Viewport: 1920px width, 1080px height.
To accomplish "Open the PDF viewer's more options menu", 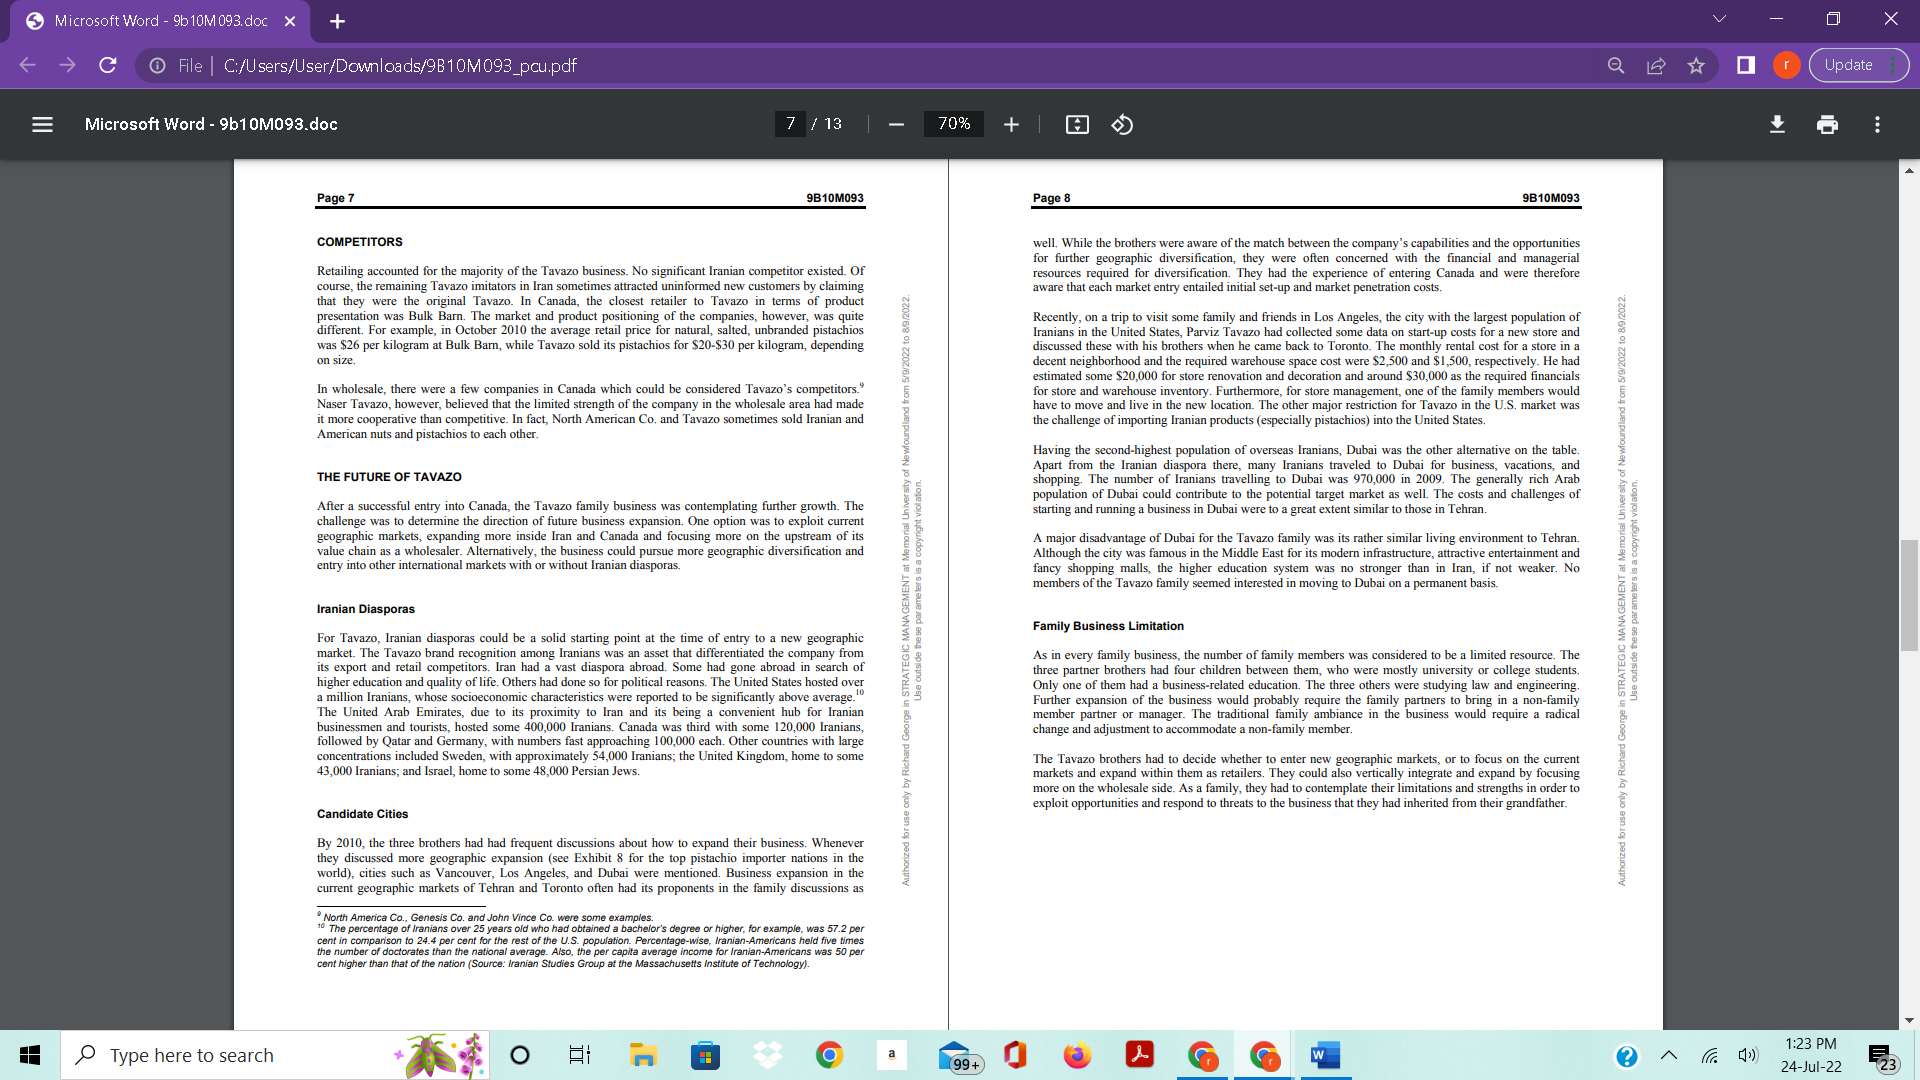I will pyautogui.click(x=1878, y=124).
